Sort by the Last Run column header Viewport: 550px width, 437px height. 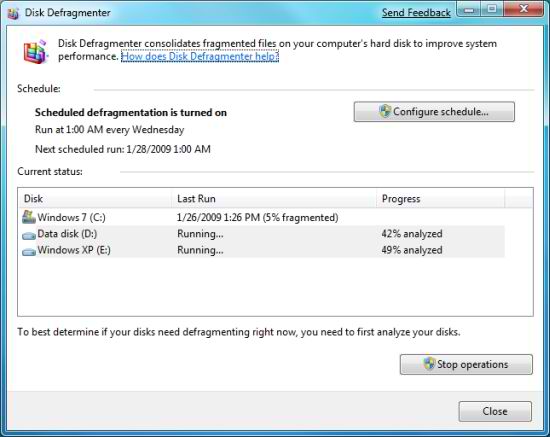[274, 199]
